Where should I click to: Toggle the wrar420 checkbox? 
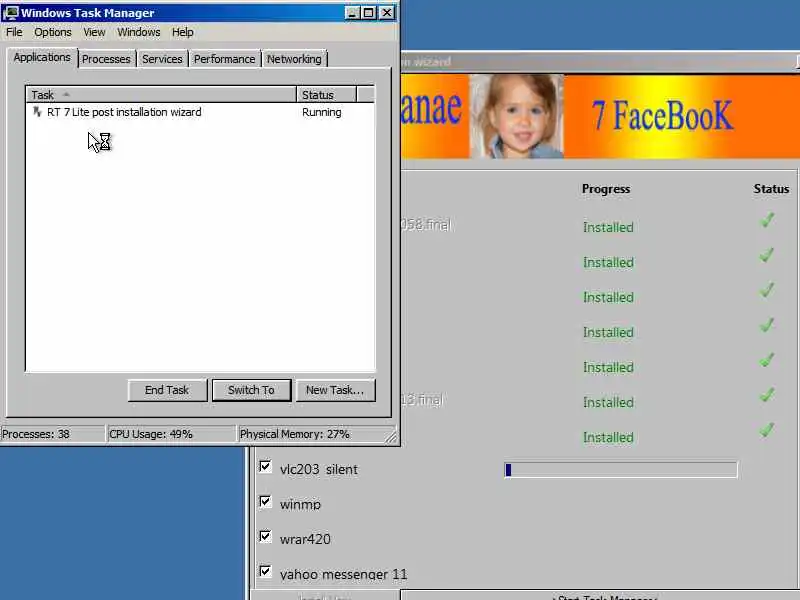click(x=265, y=536)
